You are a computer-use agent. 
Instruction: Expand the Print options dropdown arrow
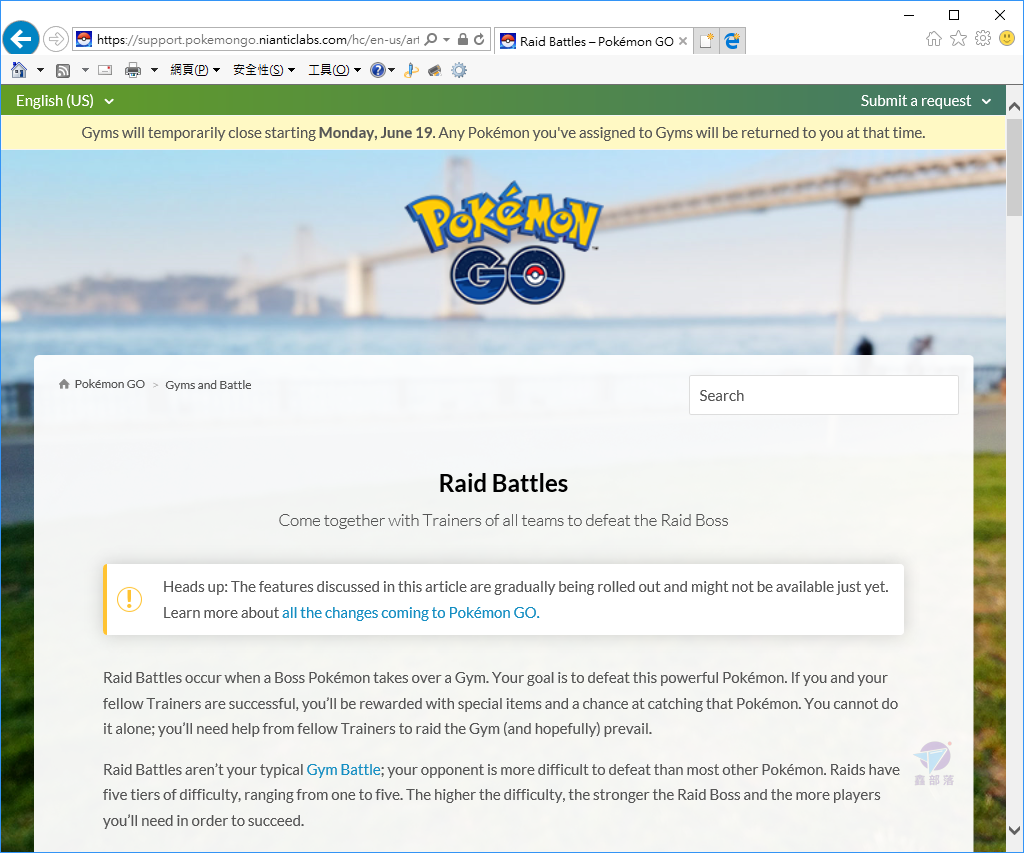[154, 70]
